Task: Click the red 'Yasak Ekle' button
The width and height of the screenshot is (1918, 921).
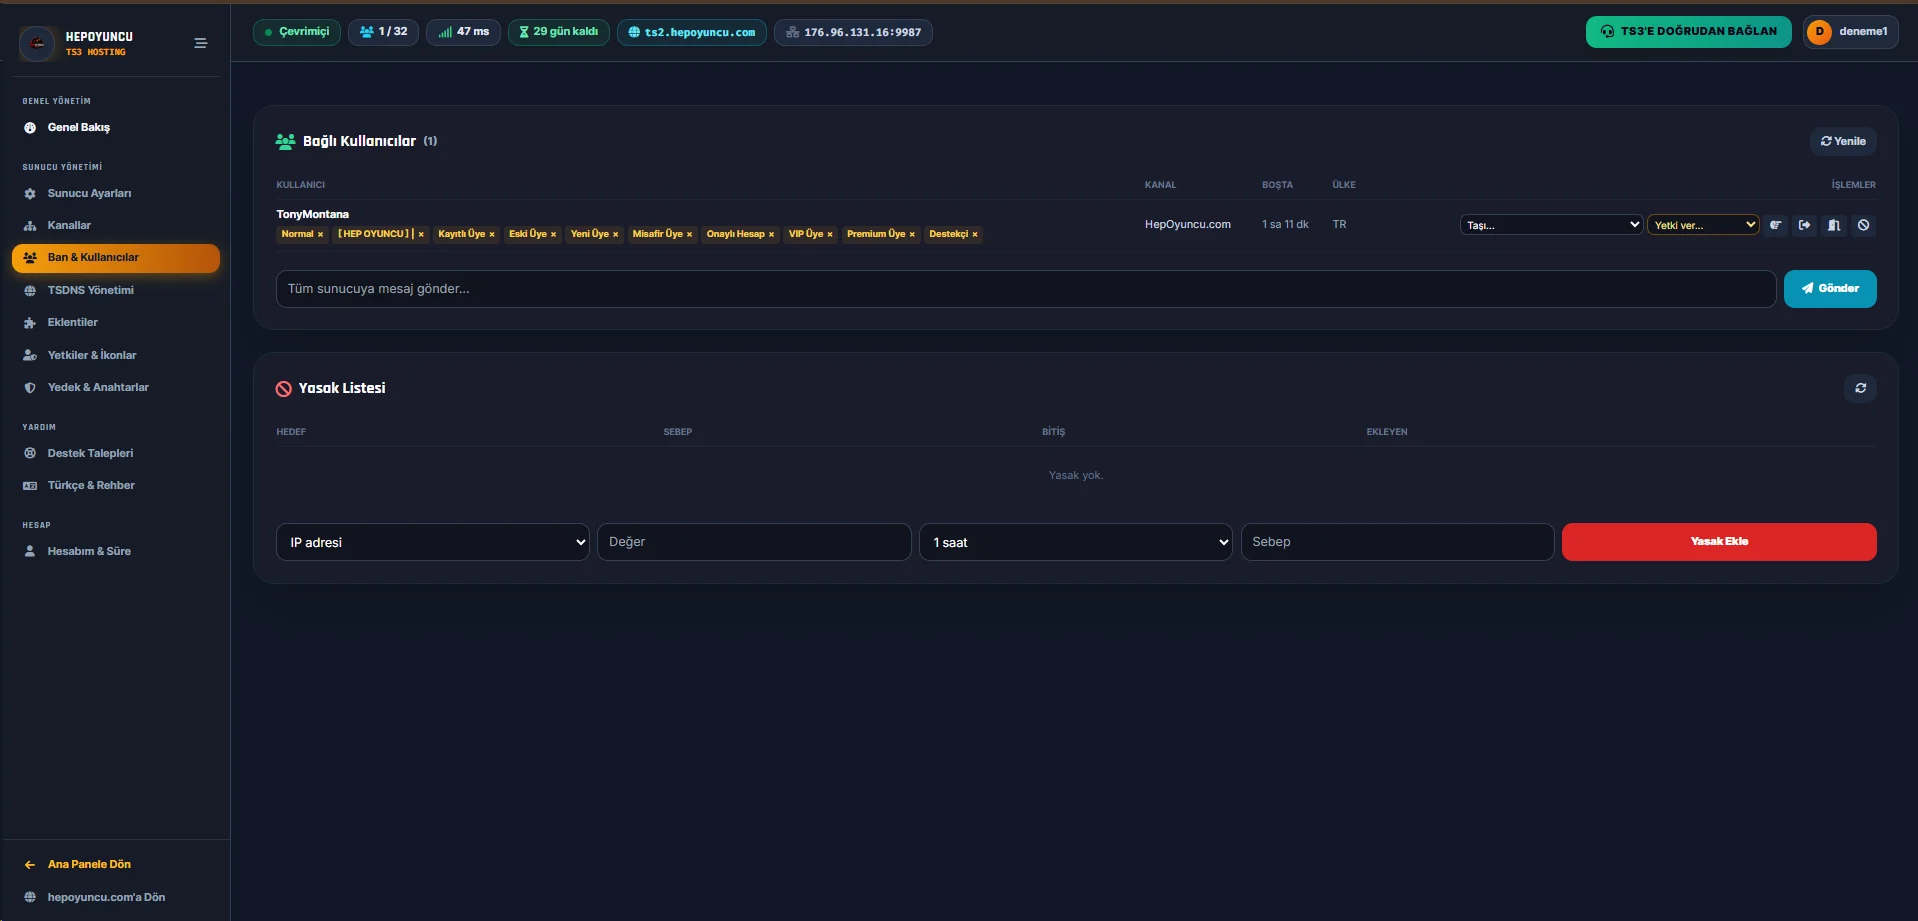Action: 1719,542
